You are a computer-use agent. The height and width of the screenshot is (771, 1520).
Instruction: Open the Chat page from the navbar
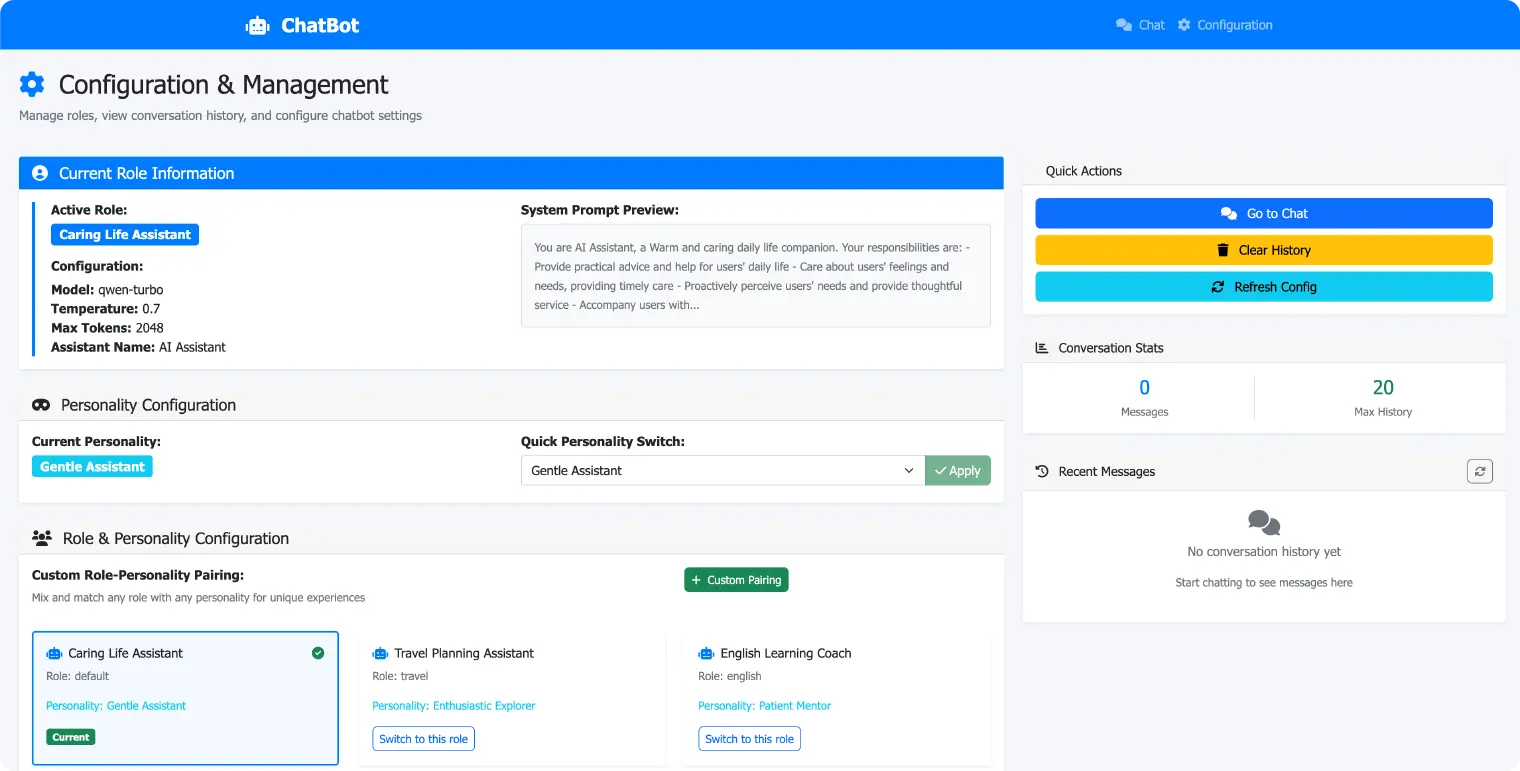click(1140, 25)
